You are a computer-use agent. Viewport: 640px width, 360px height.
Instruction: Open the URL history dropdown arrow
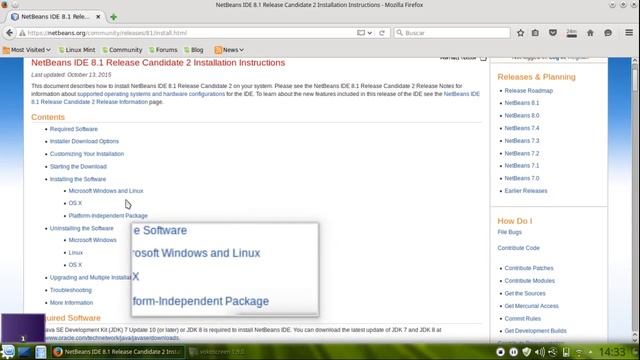370,33
